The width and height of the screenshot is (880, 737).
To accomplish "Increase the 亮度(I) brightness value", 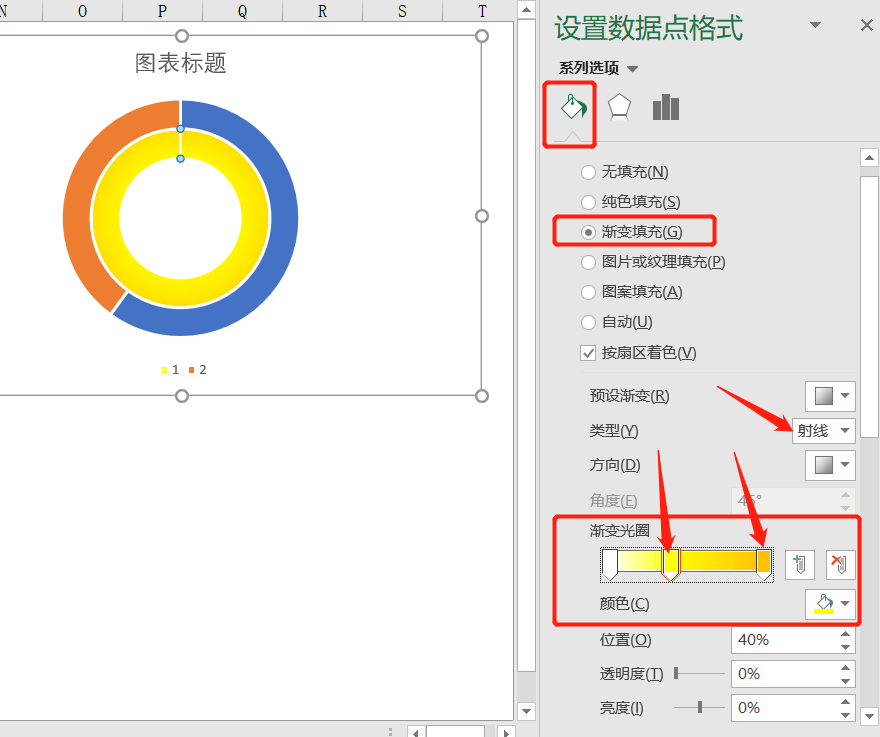I will click(845, 702).
